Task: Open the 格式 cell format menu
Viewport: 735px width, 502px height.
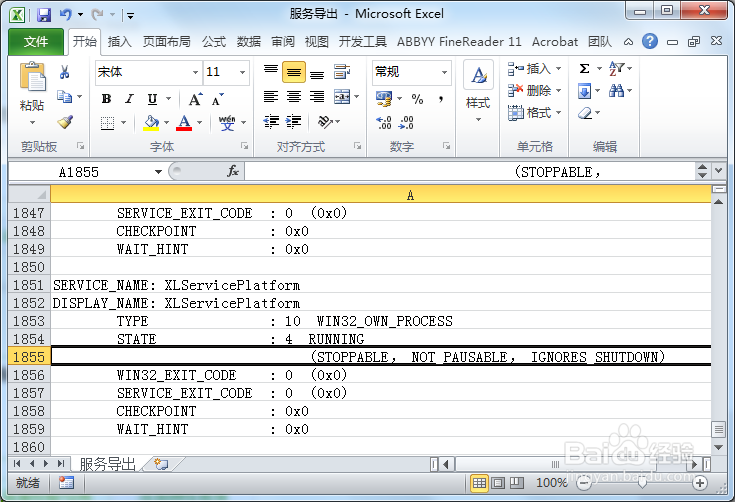Action: coord(534,113)
